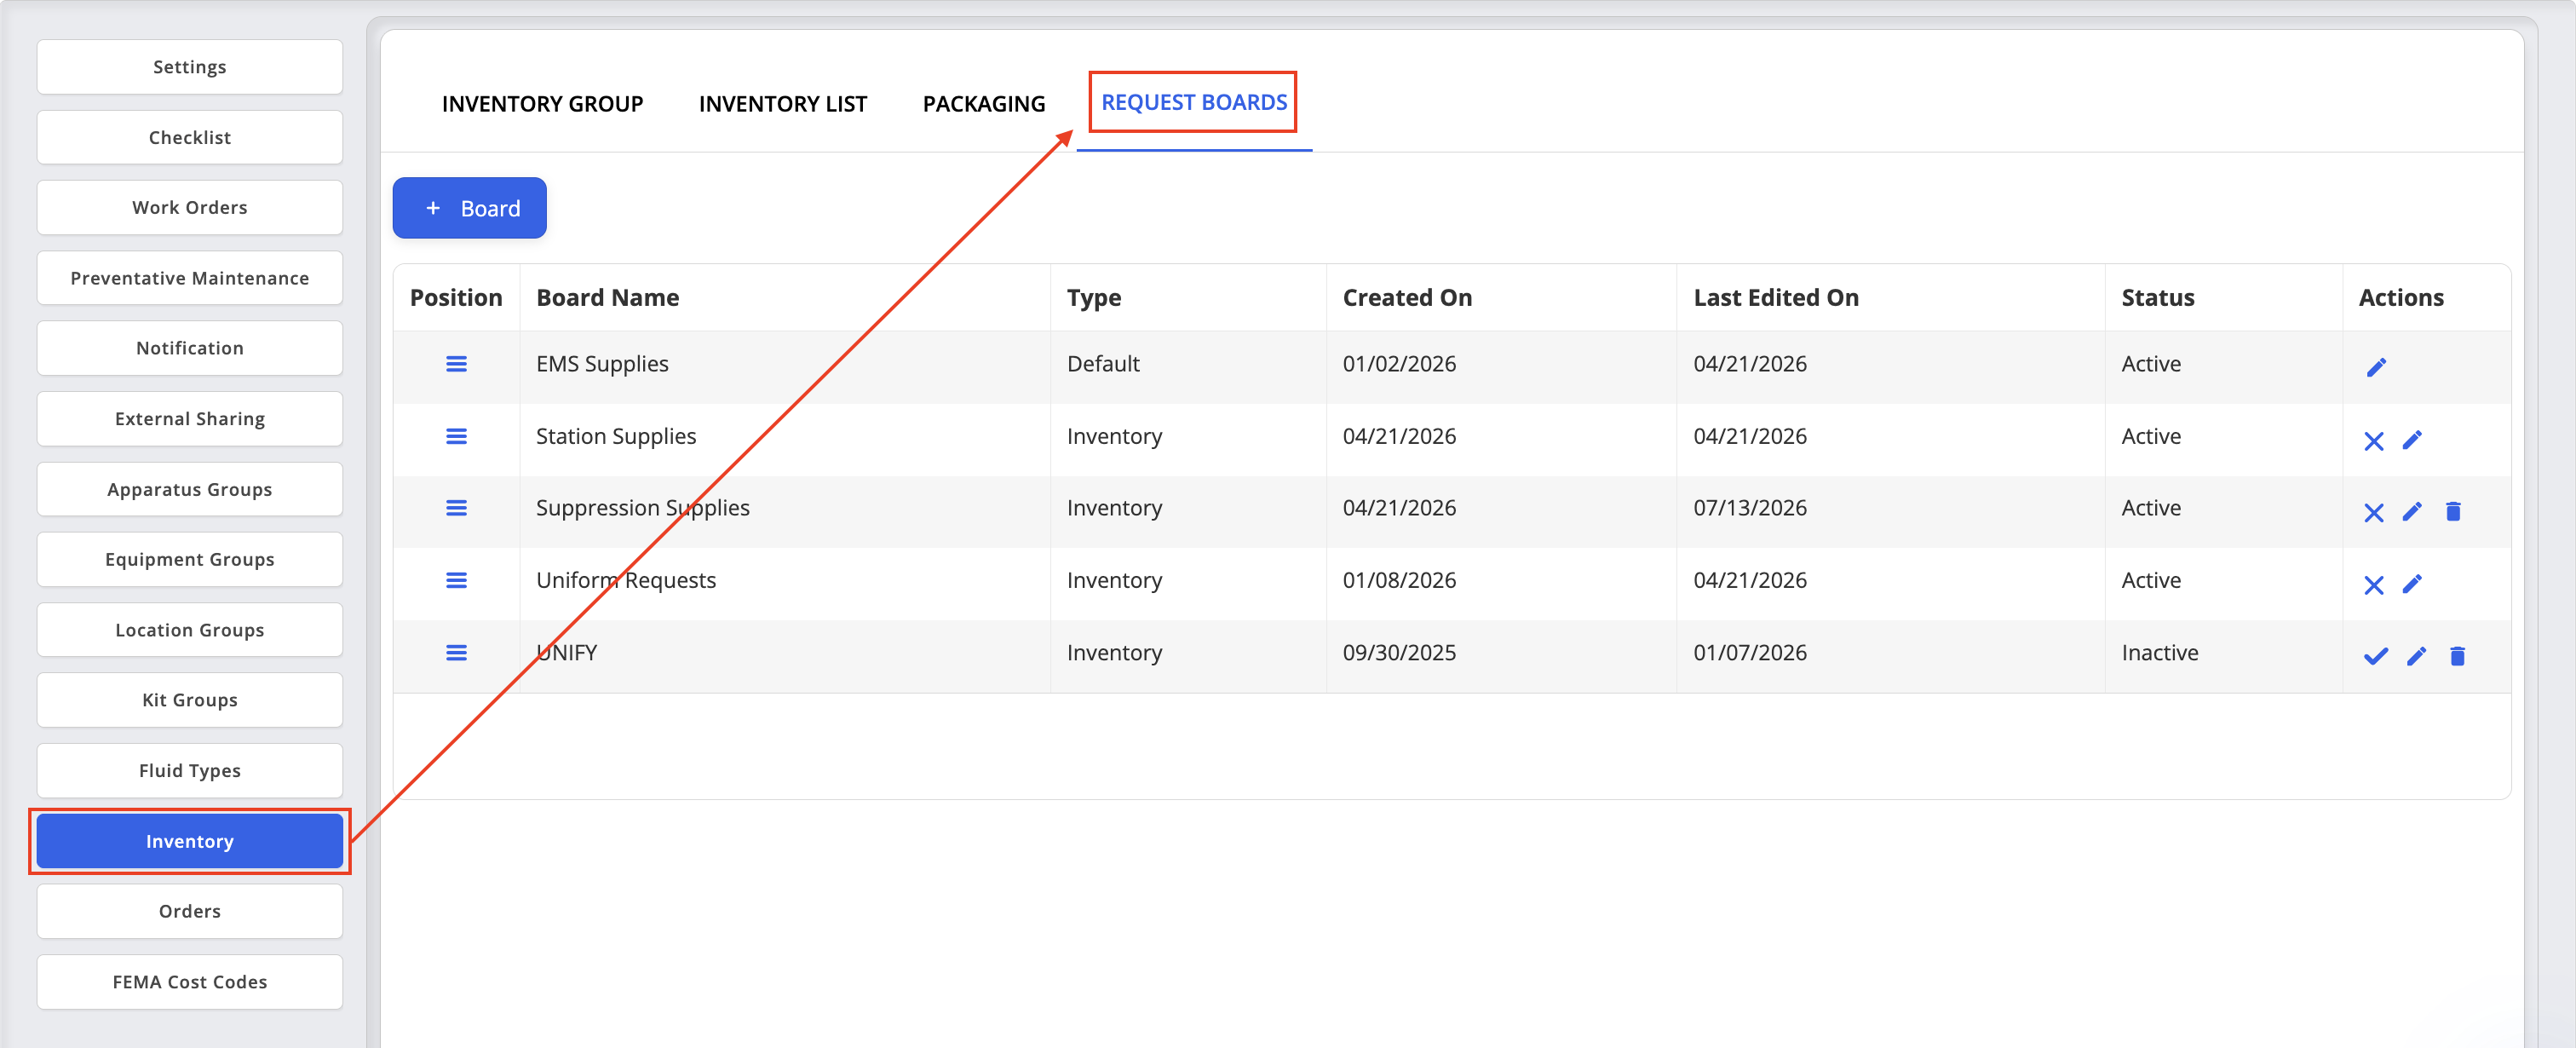Go to External Sharing
Image resolution: width=2576 pixels, height=1048 pixels.
190,419
